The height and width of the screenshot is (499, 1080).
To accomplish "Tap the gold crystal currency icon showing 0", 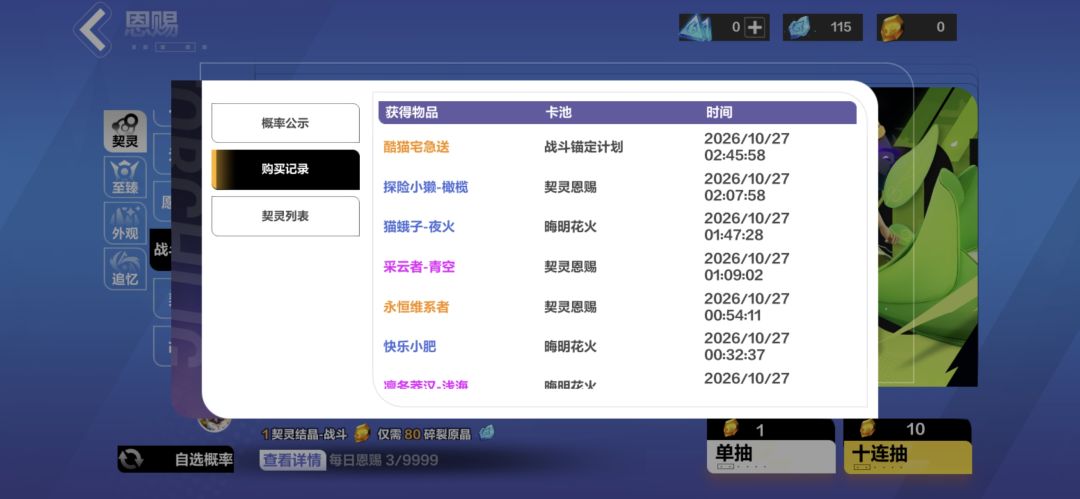I will point(891,28).
